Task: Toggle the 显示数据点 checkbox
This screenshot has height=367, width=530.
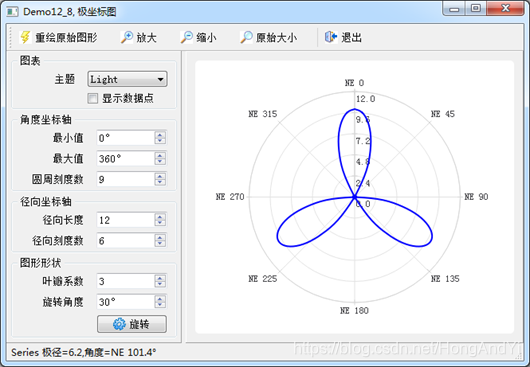Action: (93, 98)
